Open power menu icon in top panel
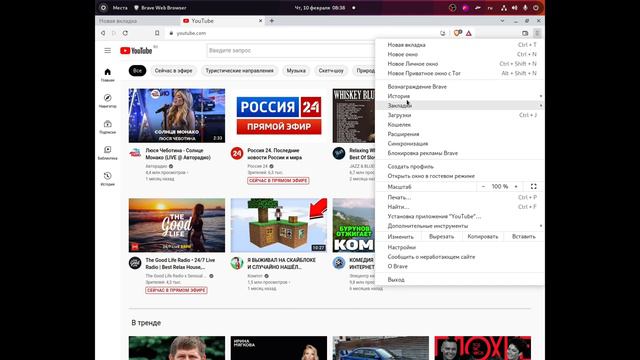Viewport: 640px width, 360px height. 536,8
